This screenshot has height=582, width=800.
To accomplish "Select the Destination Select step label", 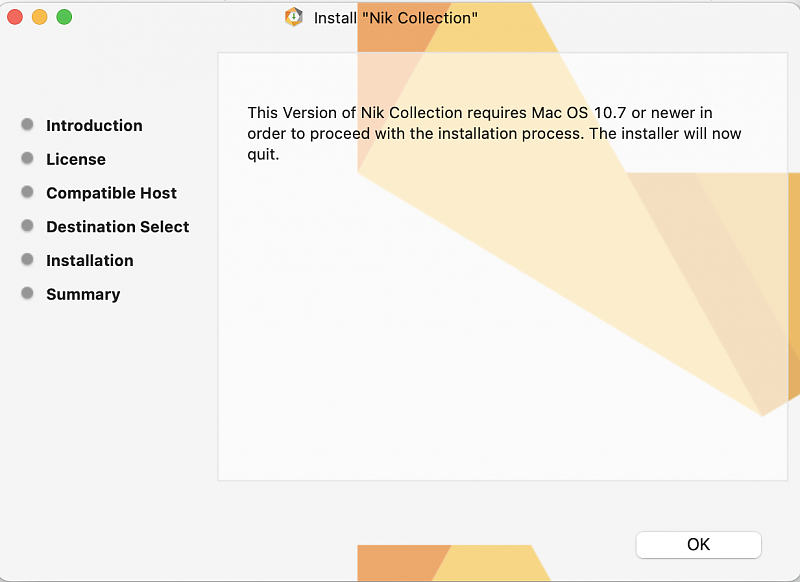I will [117, 227].
